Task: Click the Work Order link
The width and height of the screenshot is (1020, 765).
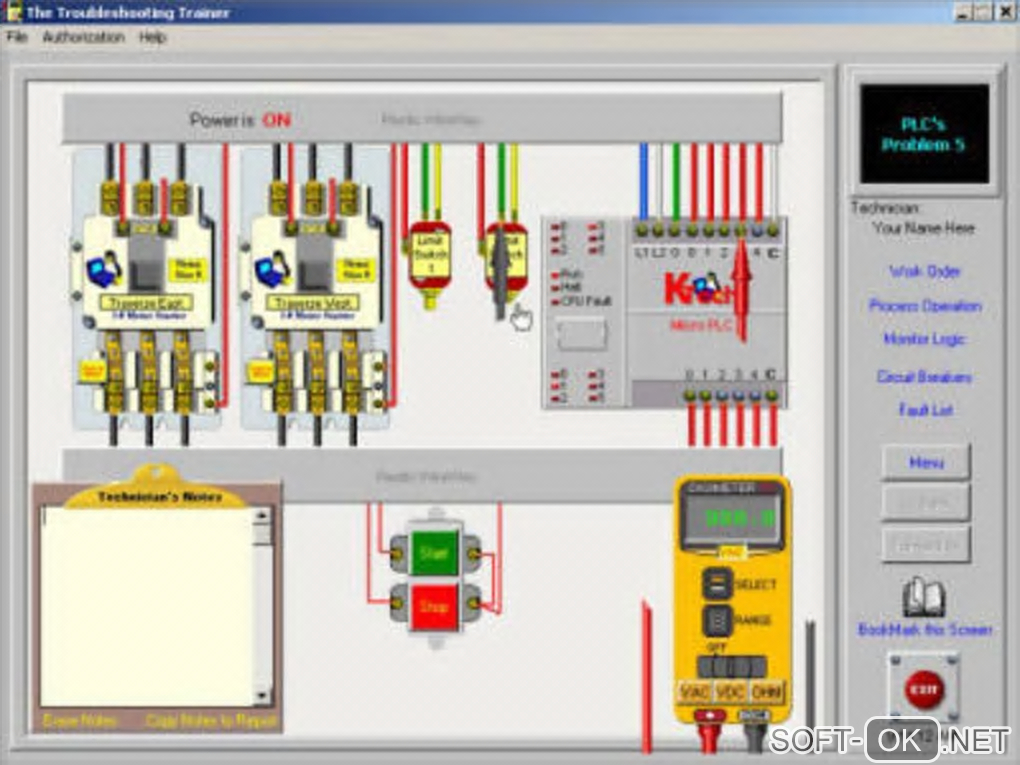Action: pos(924,271)
